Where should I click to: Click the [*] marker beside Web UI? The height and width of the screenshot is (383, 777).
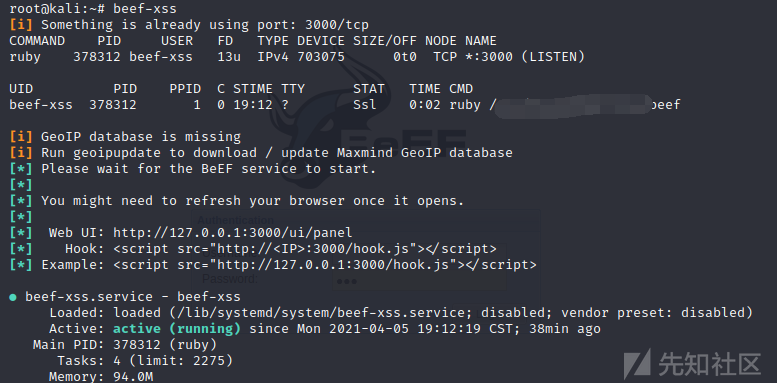click(21, 233)
